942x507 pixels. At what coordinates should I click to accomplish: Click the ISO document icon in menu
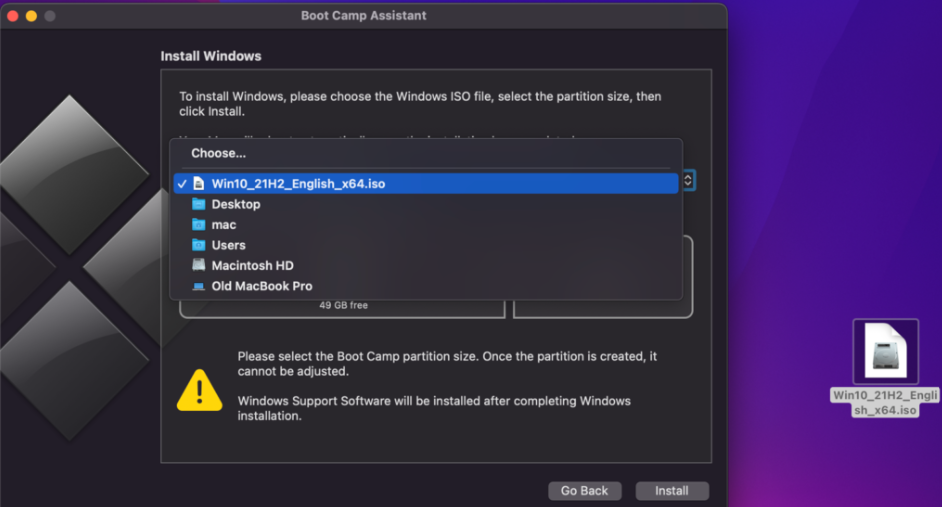pyautogui.click(x=198, y=184)
